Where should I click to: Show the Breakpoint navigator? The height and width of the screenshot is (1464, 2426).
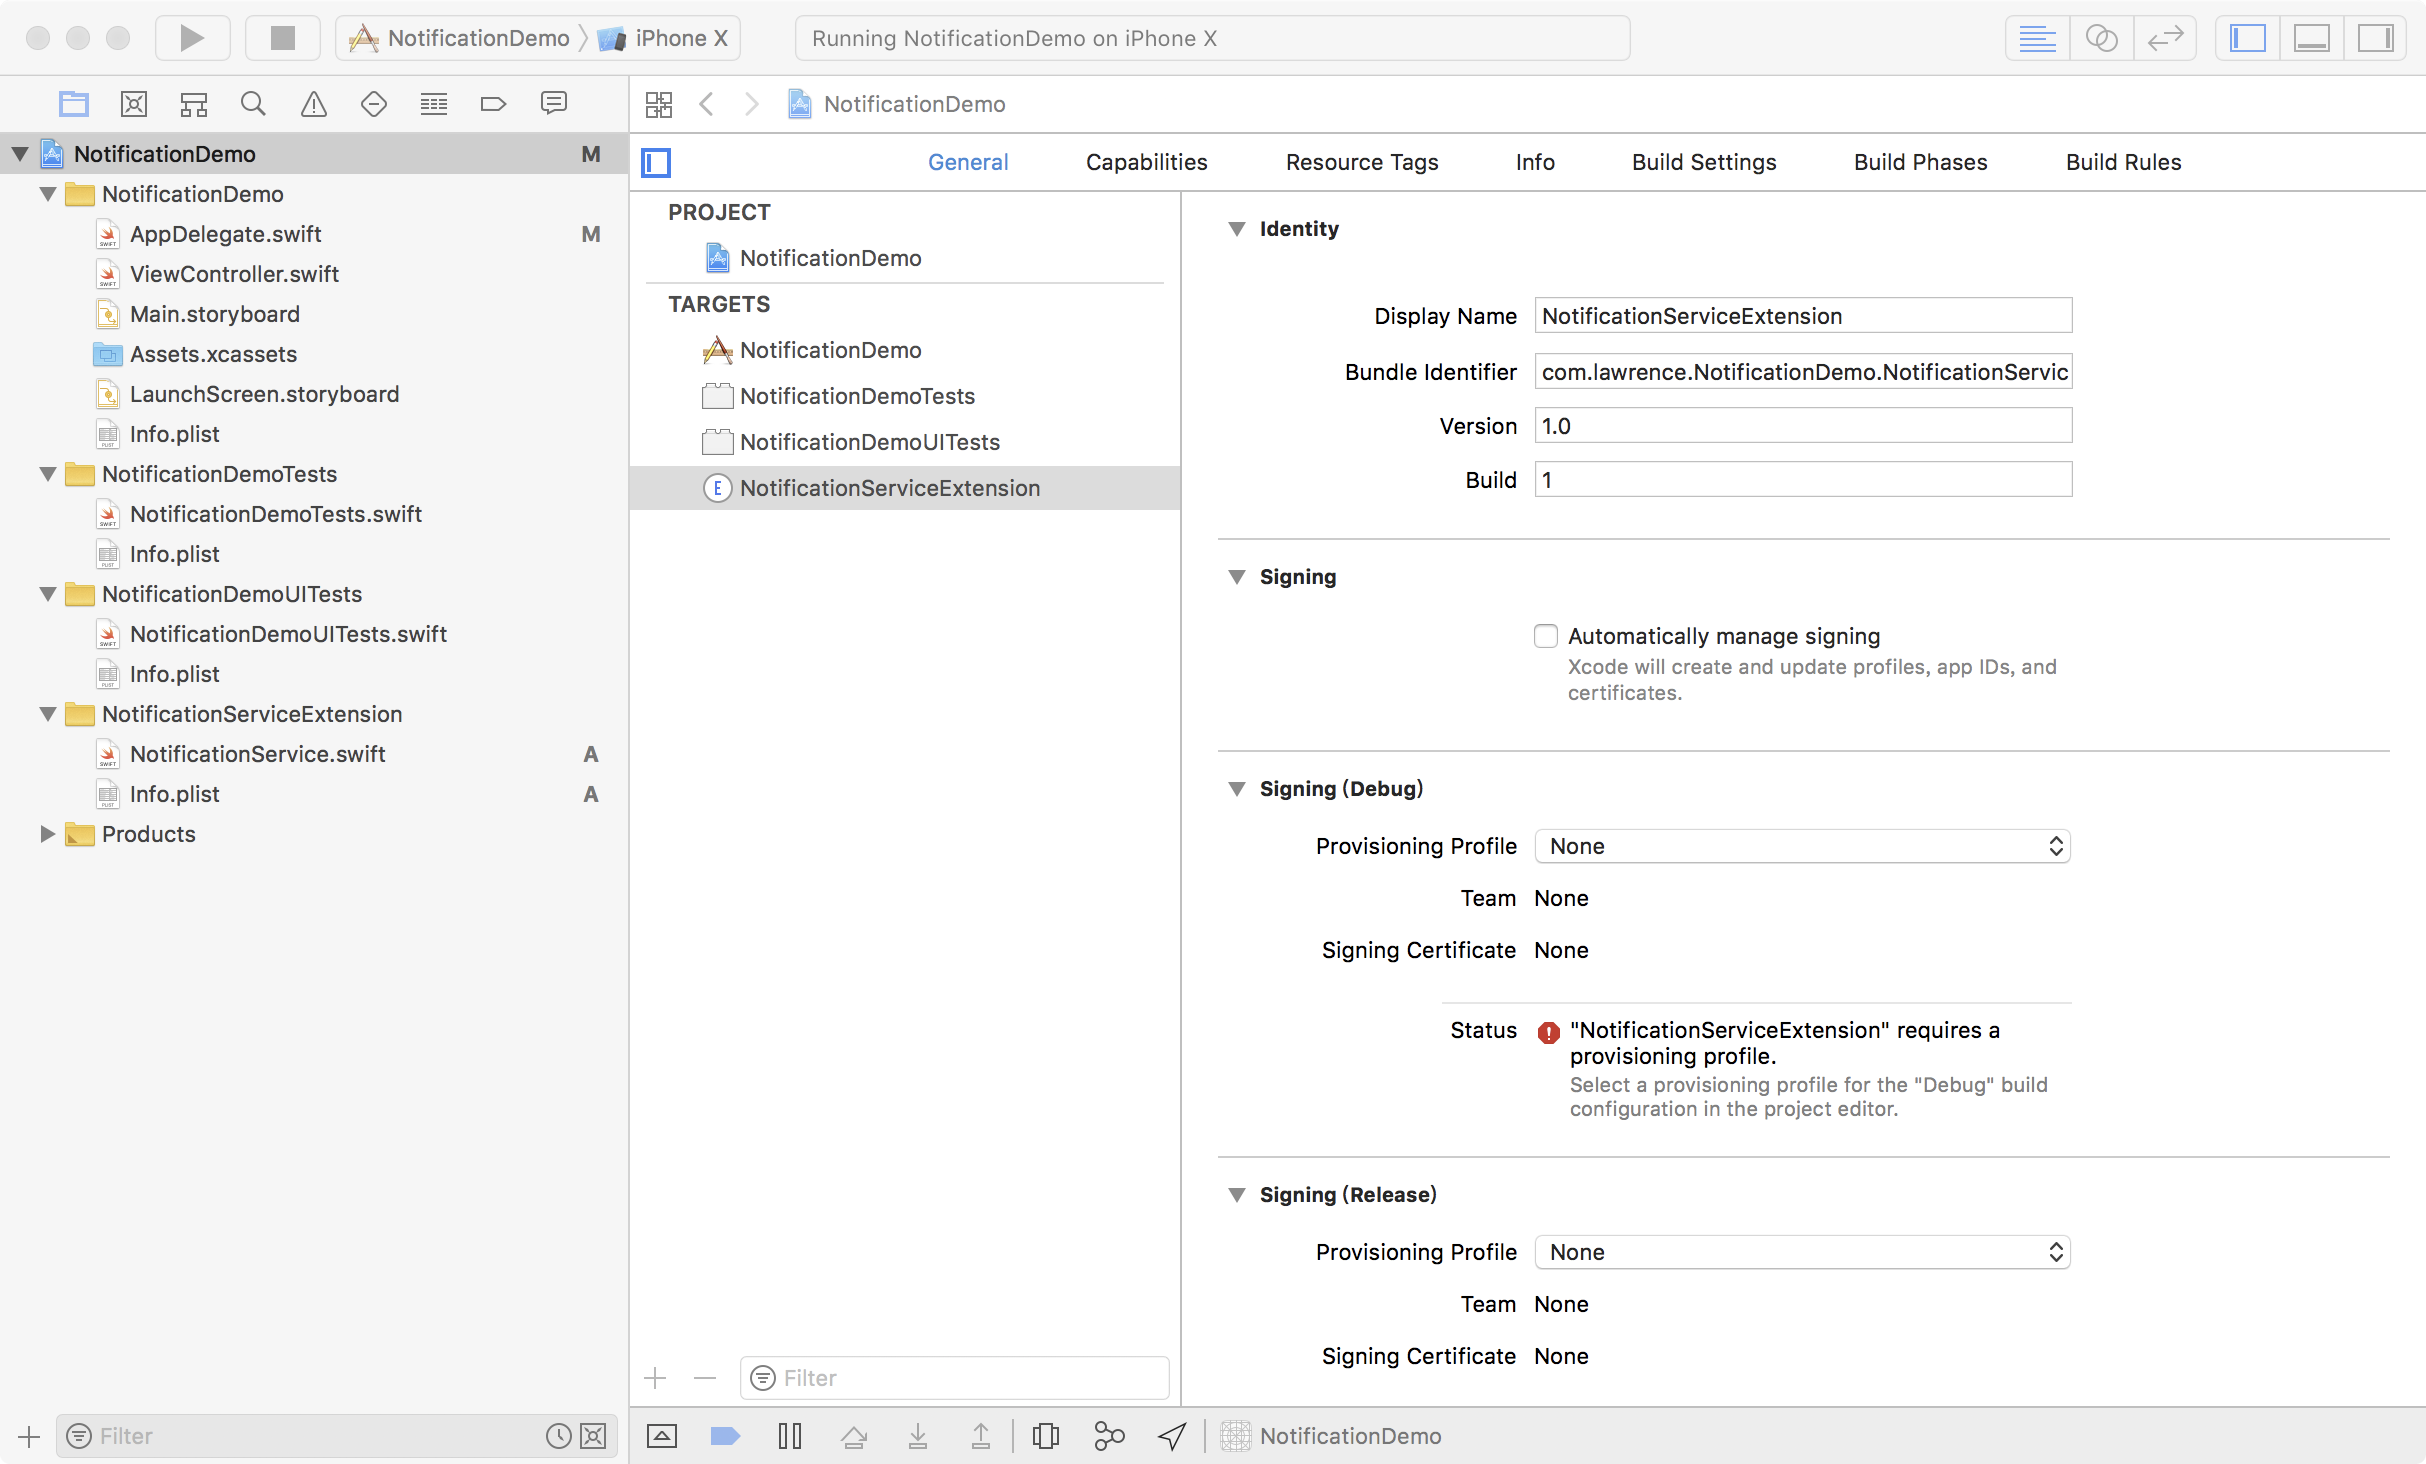point(494,104)
